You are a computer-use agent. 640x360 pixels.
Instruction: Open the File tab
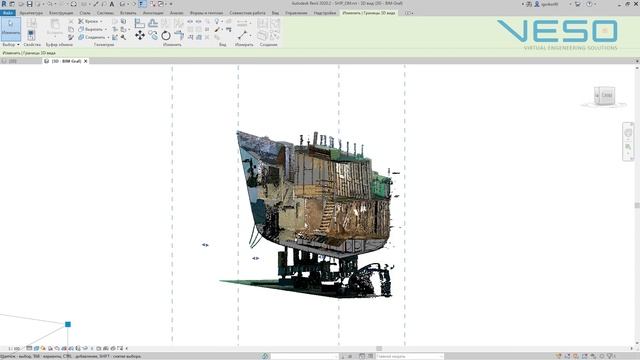coord(8,13)
